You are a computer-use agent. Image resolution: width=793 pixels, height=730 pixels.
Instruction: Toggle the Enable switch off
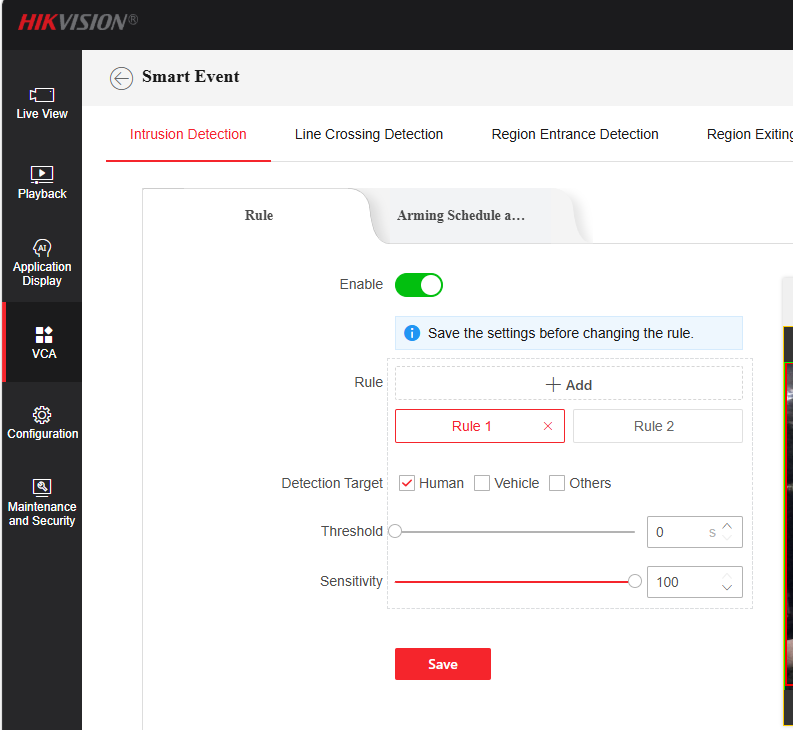(419, 285)
